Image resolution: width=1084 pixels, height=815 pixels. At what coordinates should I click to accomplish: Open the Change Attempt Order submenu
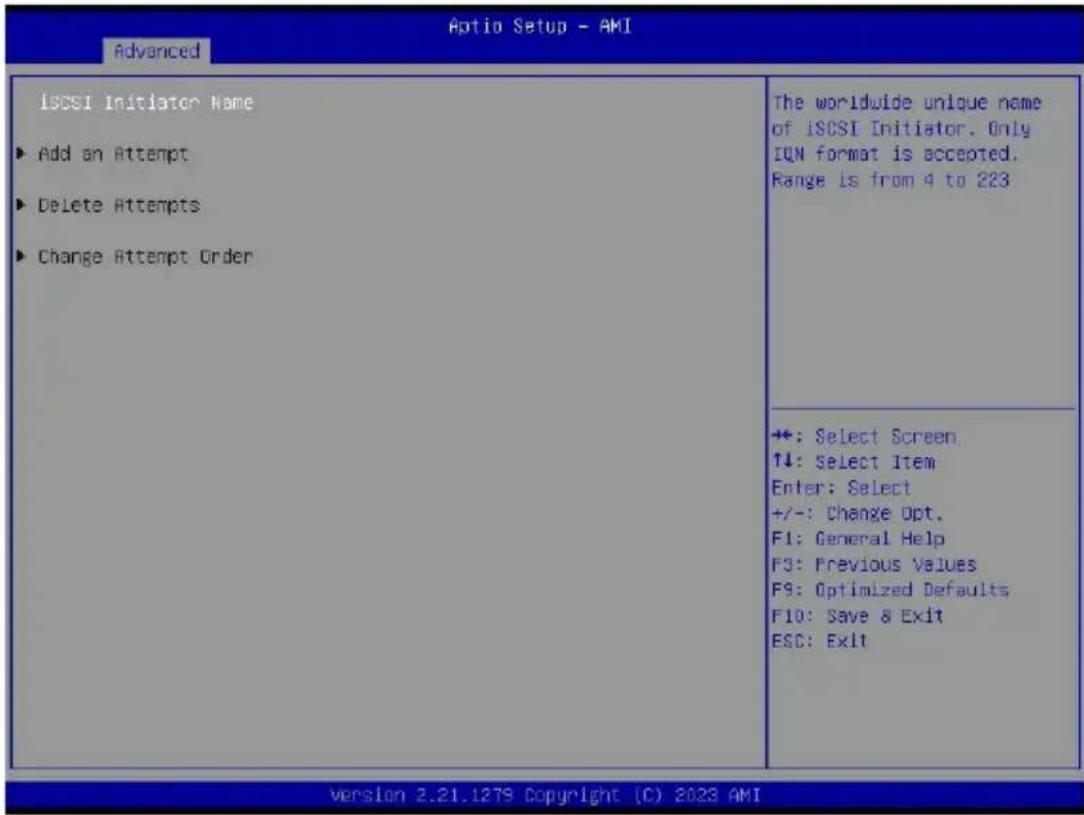[145, 256]
